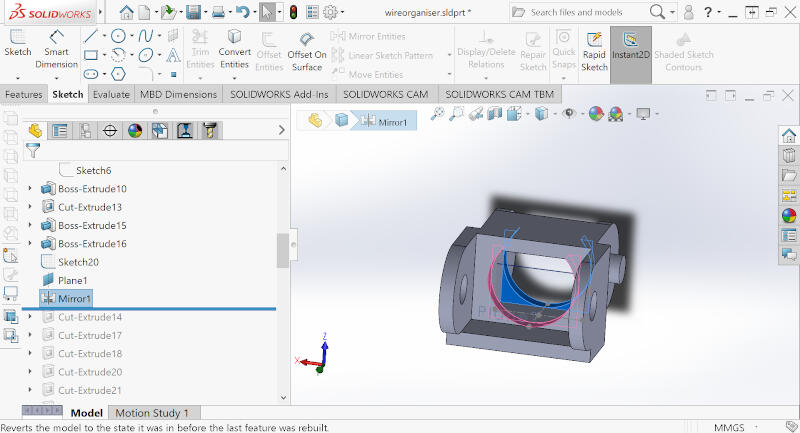Click the Section View icon

(x=494, y=114)
